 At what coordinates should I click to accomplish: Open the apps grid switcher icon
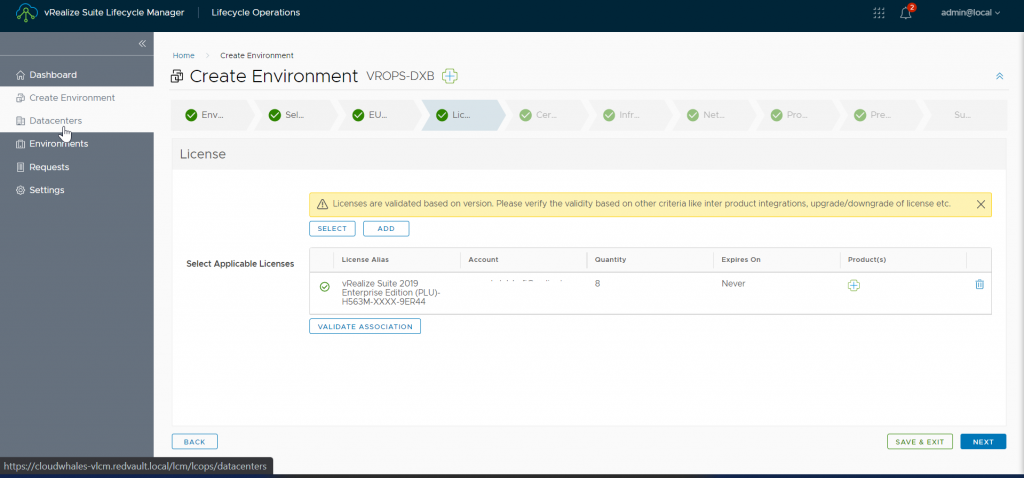coord(879,13)
